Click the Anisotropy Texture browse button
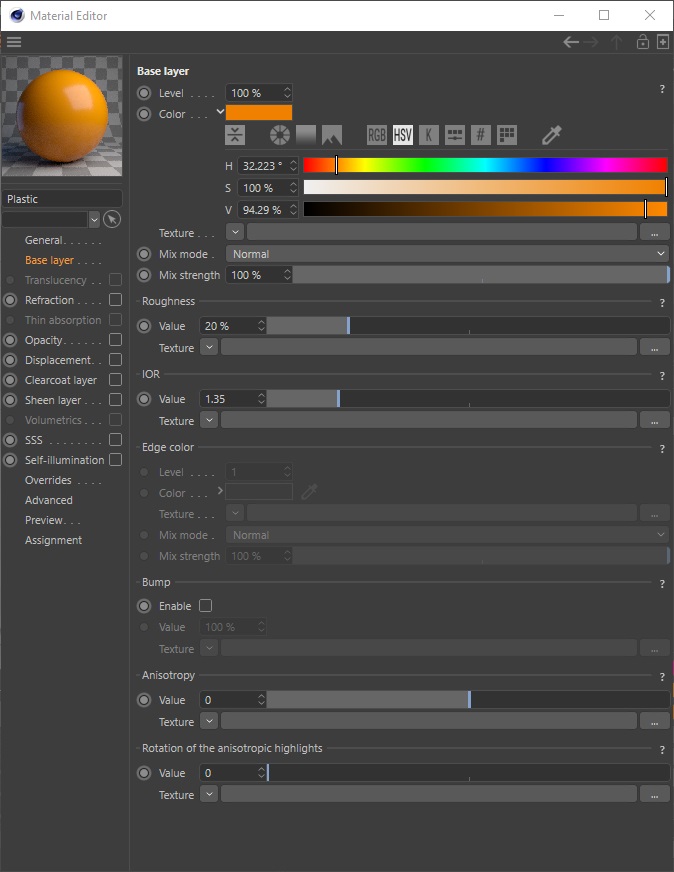This screenshot has height=872, width=674. [x=655, y=722]
